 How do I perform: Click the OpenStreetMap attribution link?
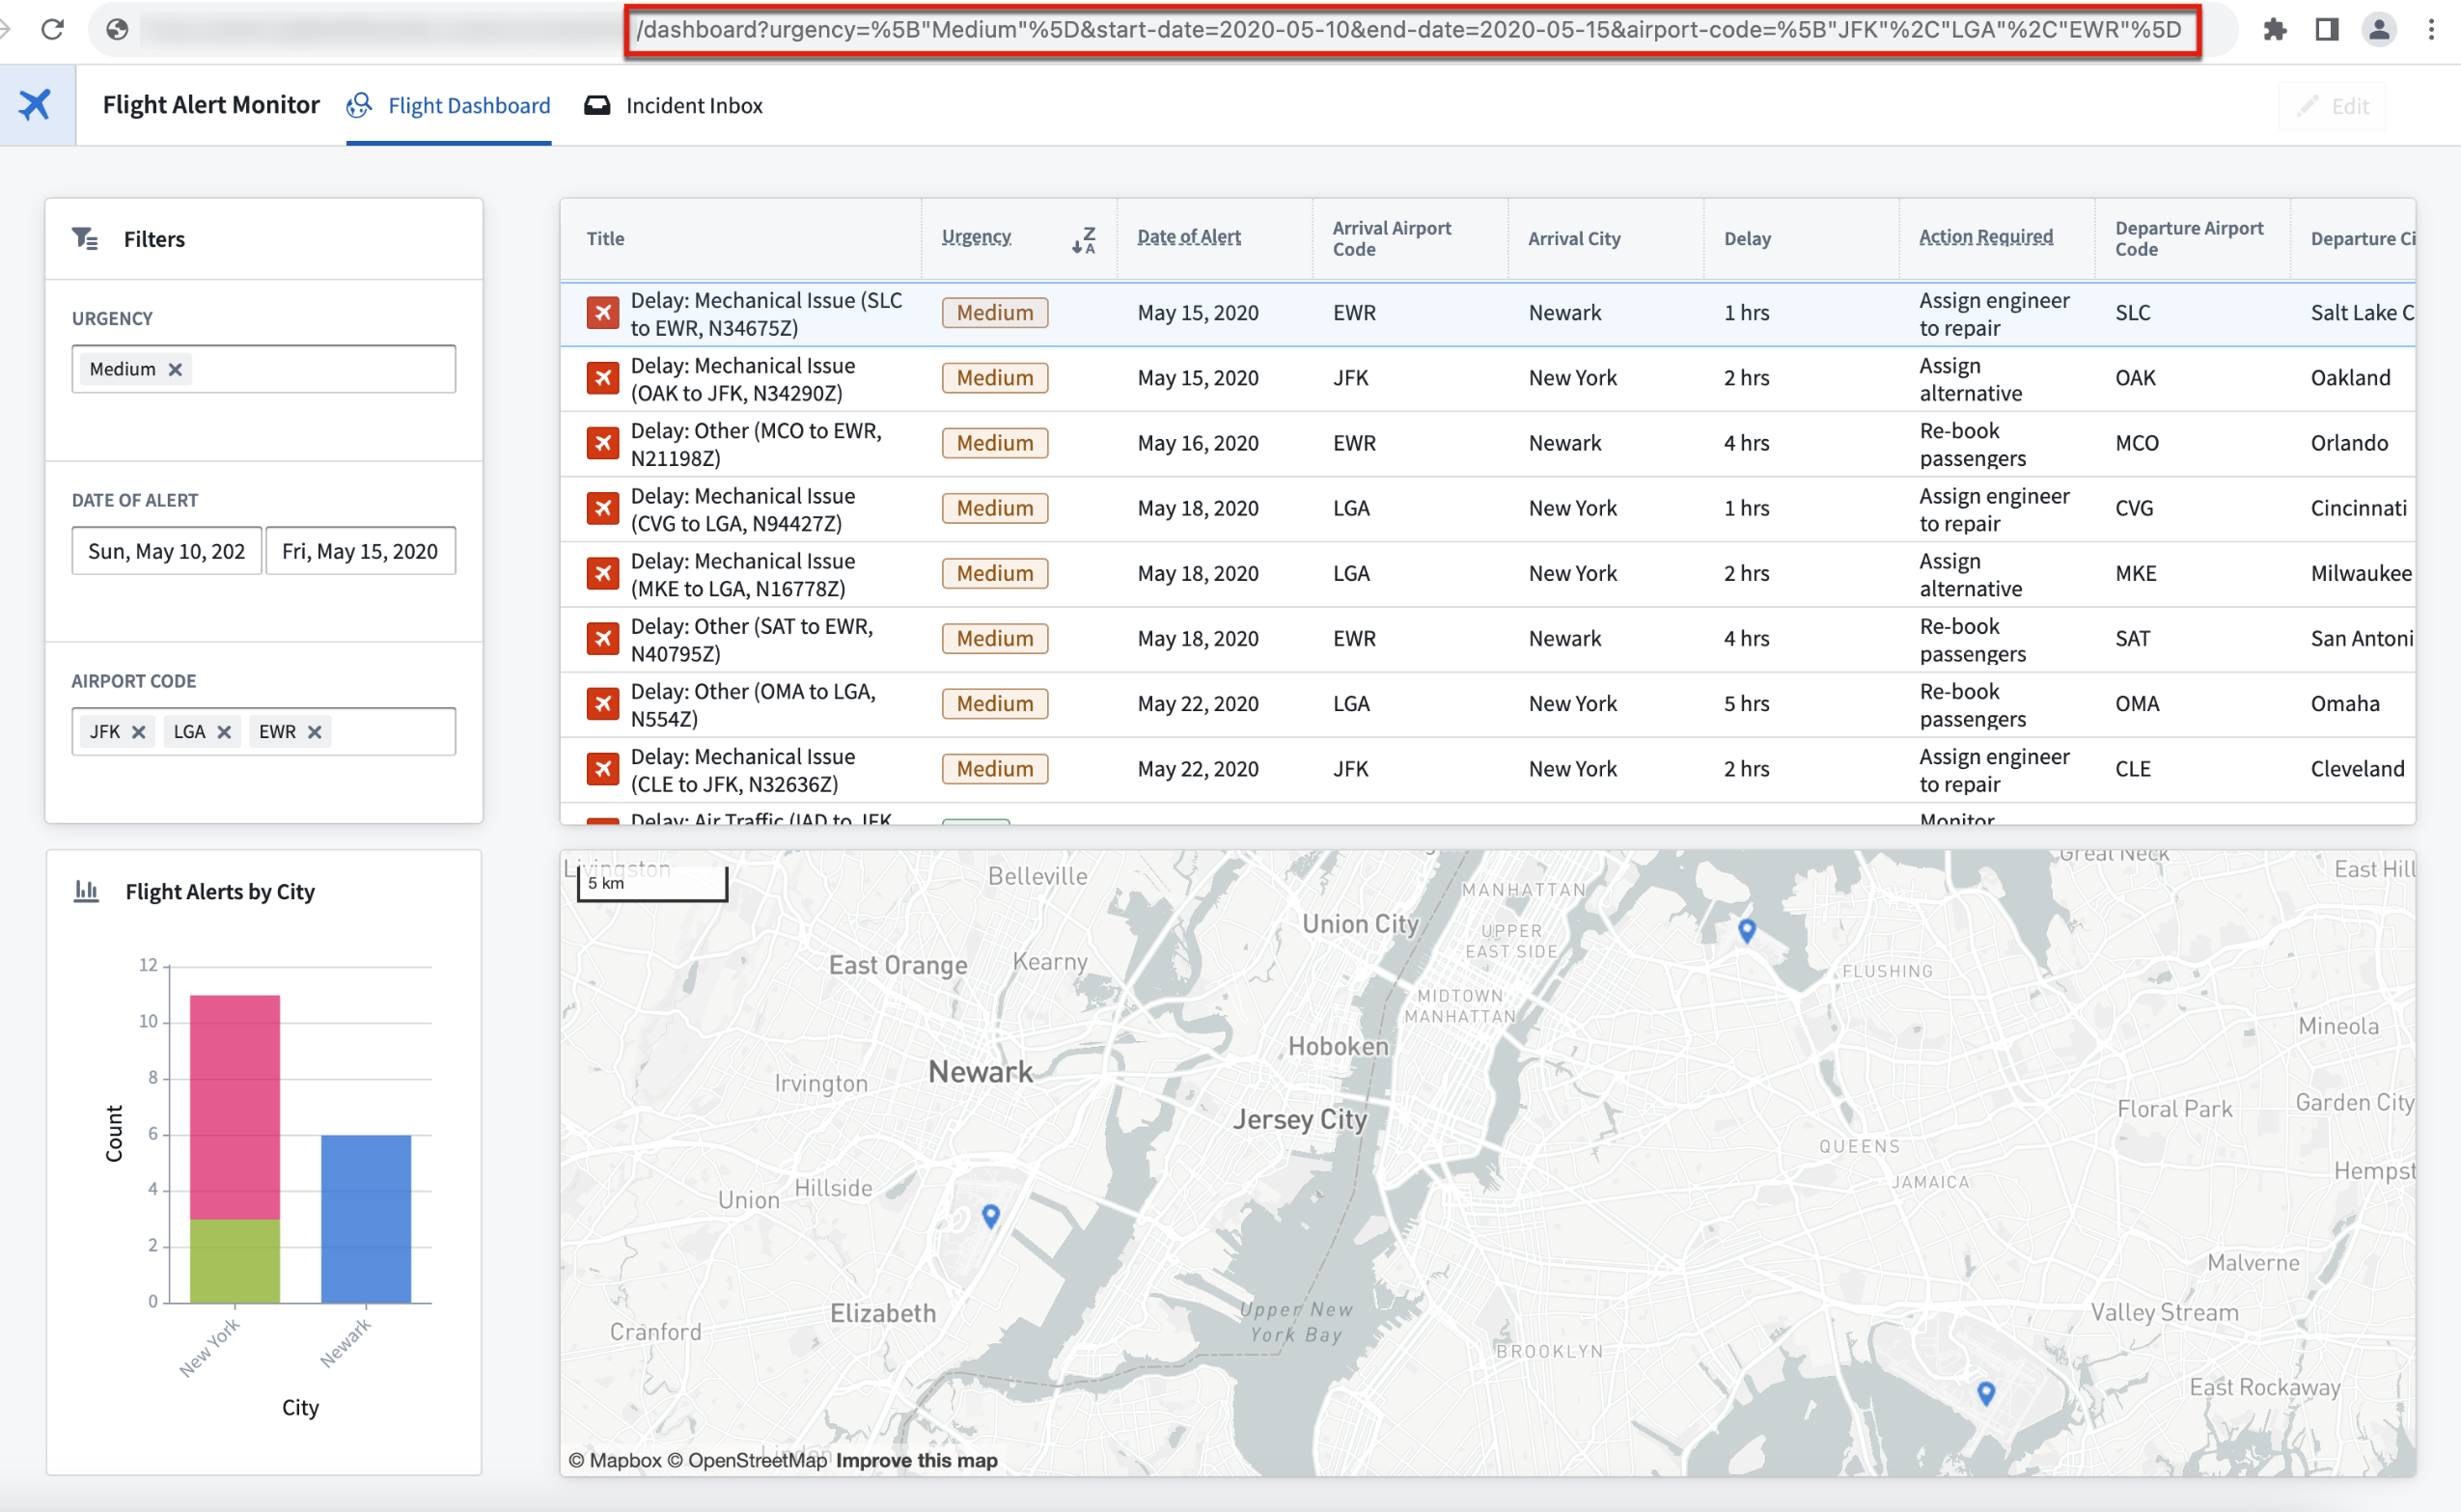[x=747, y=1460]
